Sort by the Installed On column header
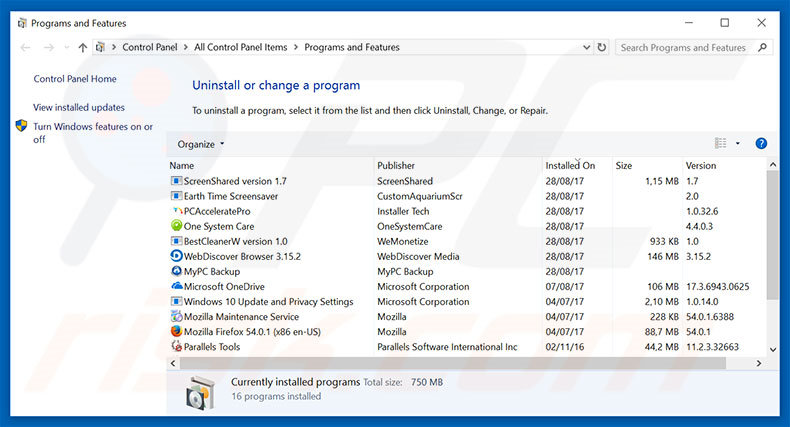This screenshot has width=790, height=427. [x=570, y=165]
